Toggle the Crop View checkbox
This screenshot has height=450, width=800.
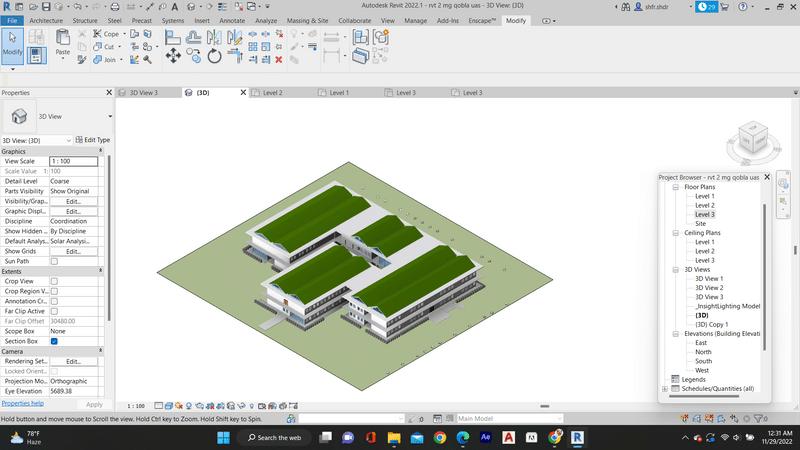coord(54,281)
